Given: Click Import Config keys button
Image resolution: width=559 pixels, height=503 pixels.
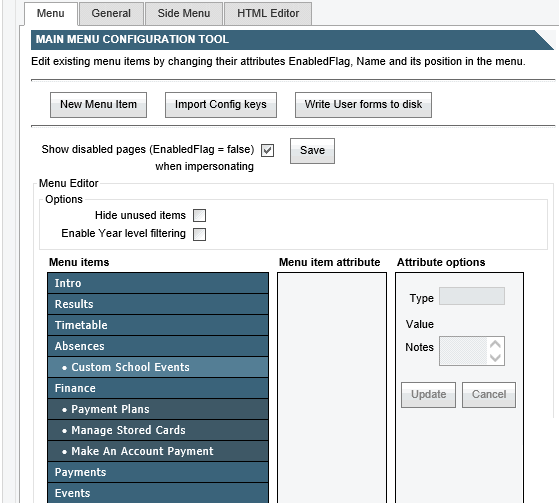Looking at the screenshot, I should point(221,105).
